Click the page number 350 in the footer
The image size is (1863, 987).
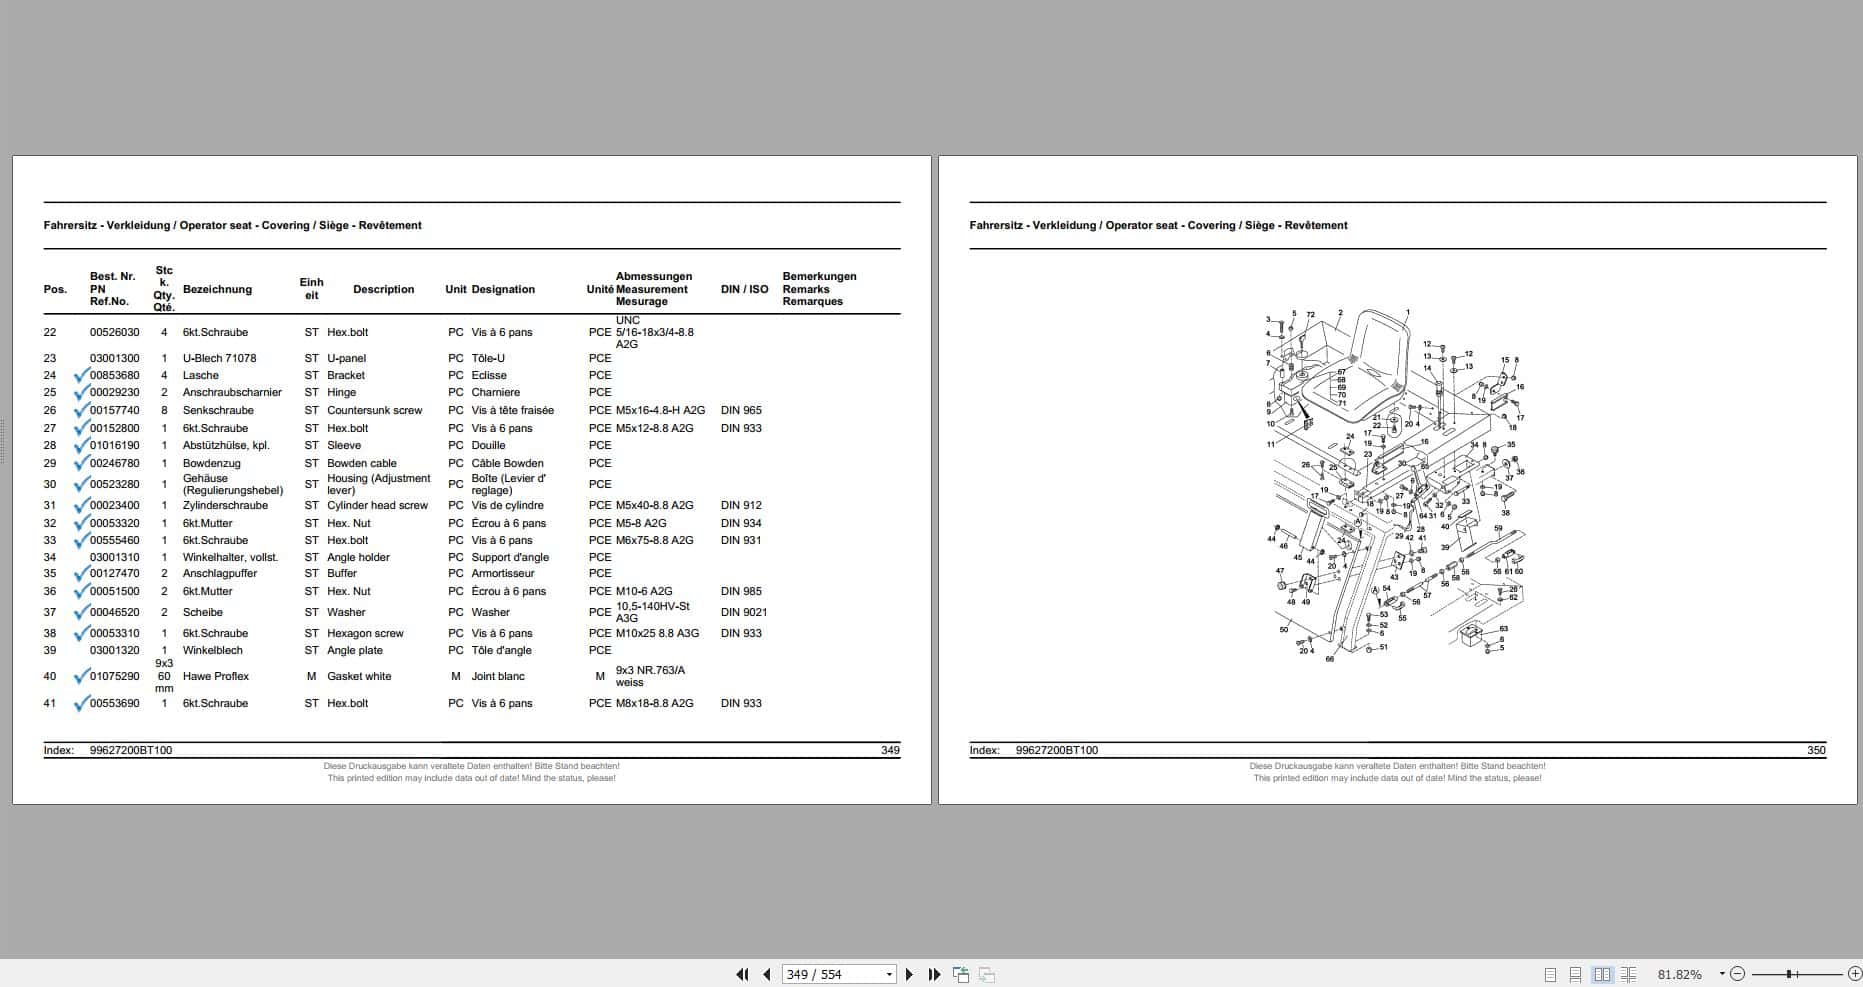1816,750
